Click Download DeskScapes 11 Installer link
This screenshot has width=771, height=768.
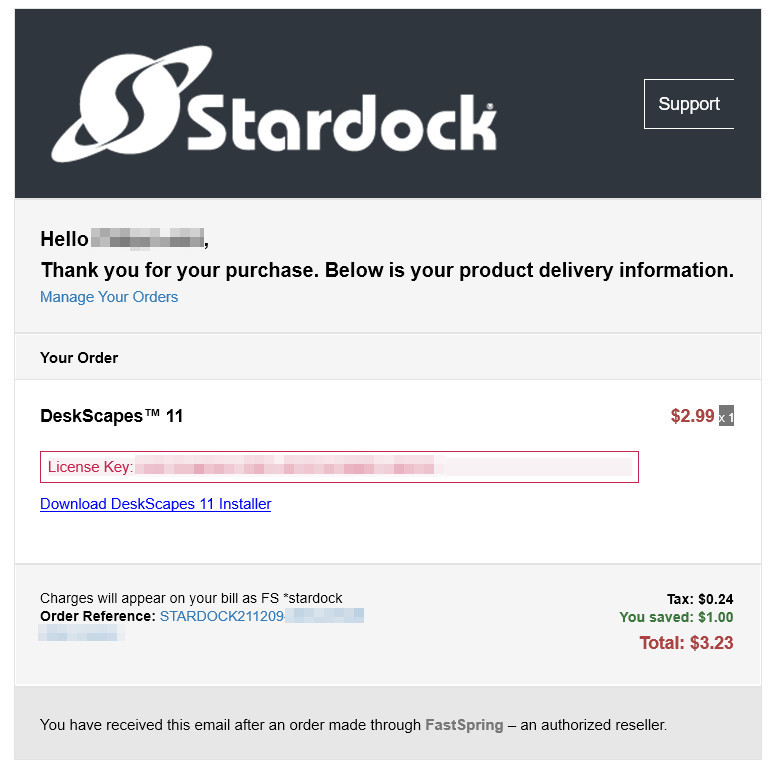click(x=155, y=504)
